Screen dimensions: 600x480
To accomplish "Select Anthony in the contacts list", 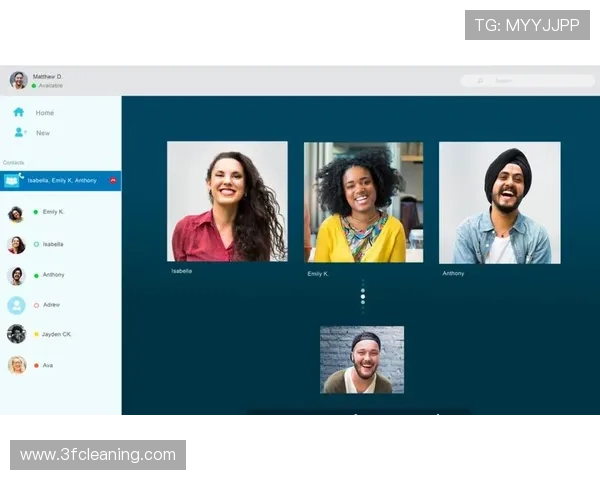I will [x=53, y=275].
